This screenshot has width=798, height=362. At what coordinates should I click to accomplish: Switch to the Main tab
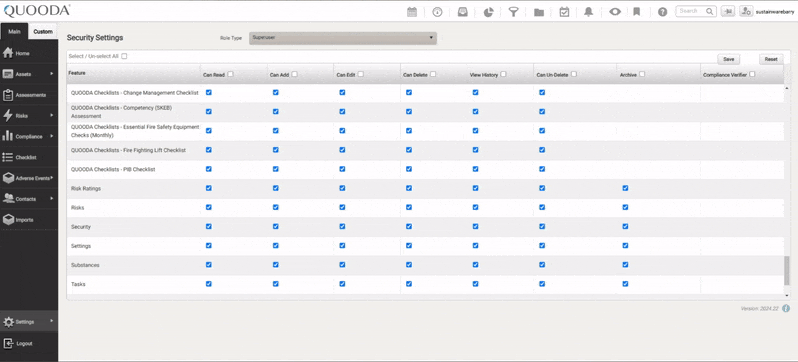pyautogui.click(x=14, y=32)
